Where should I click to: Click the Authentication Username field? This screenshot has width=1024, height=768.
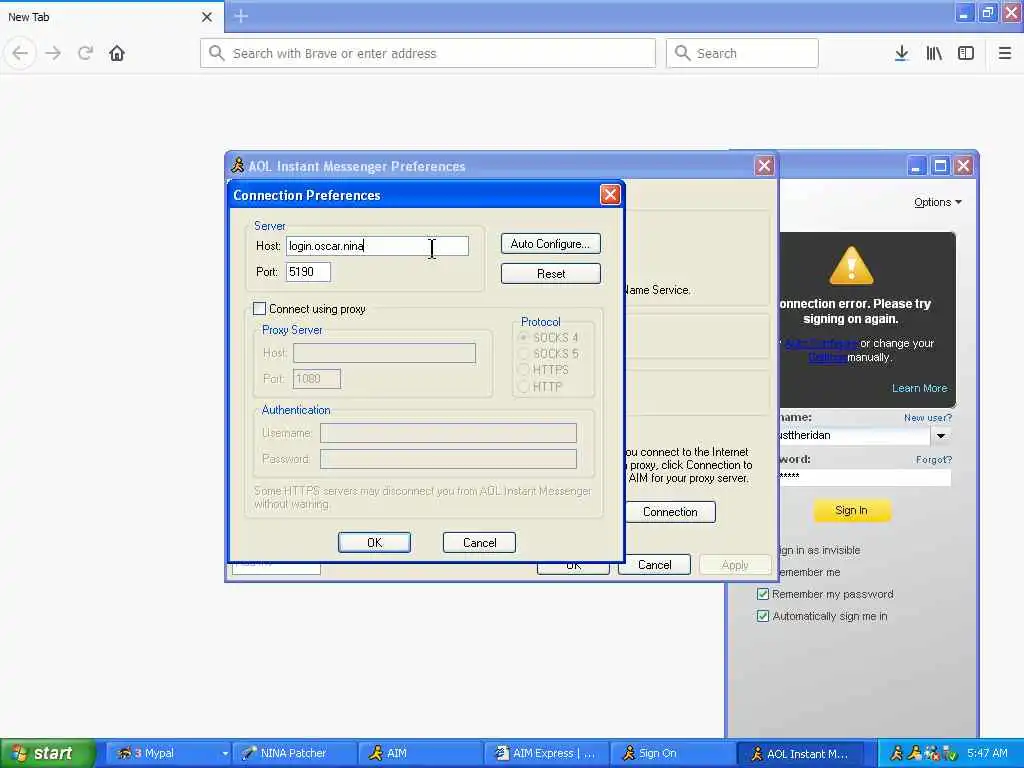pos(448,433)
